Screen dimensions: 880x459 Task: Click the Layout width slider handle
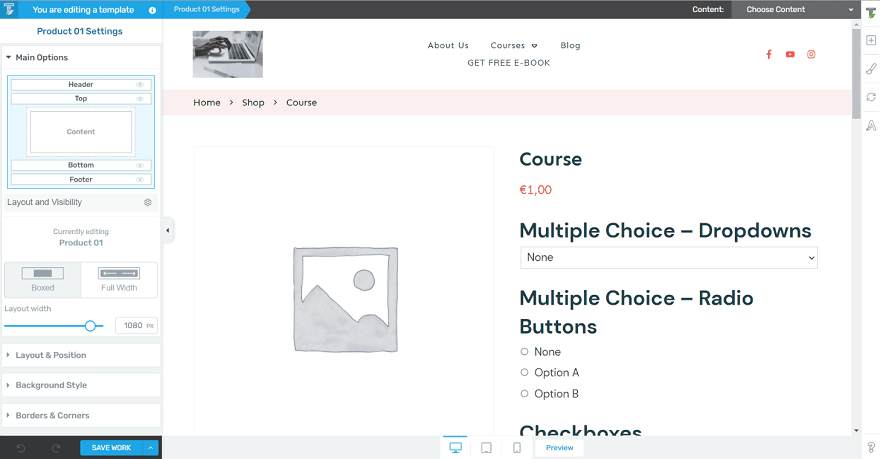click(91, 325)
